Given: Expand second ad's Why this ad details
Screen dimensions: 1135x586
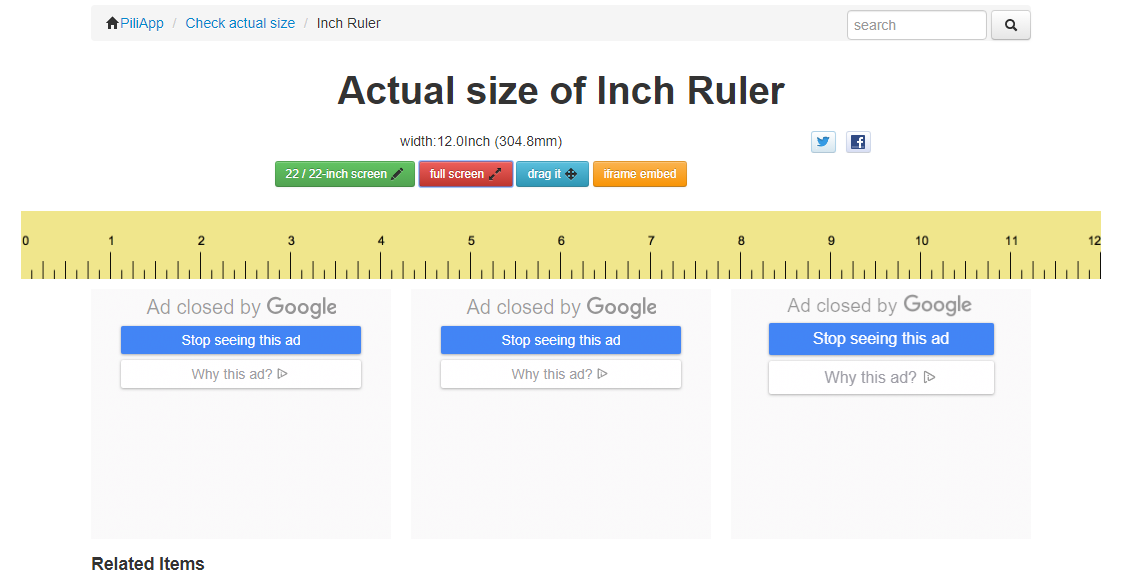Looking at the screenshot, I should (x=560, y=374).
